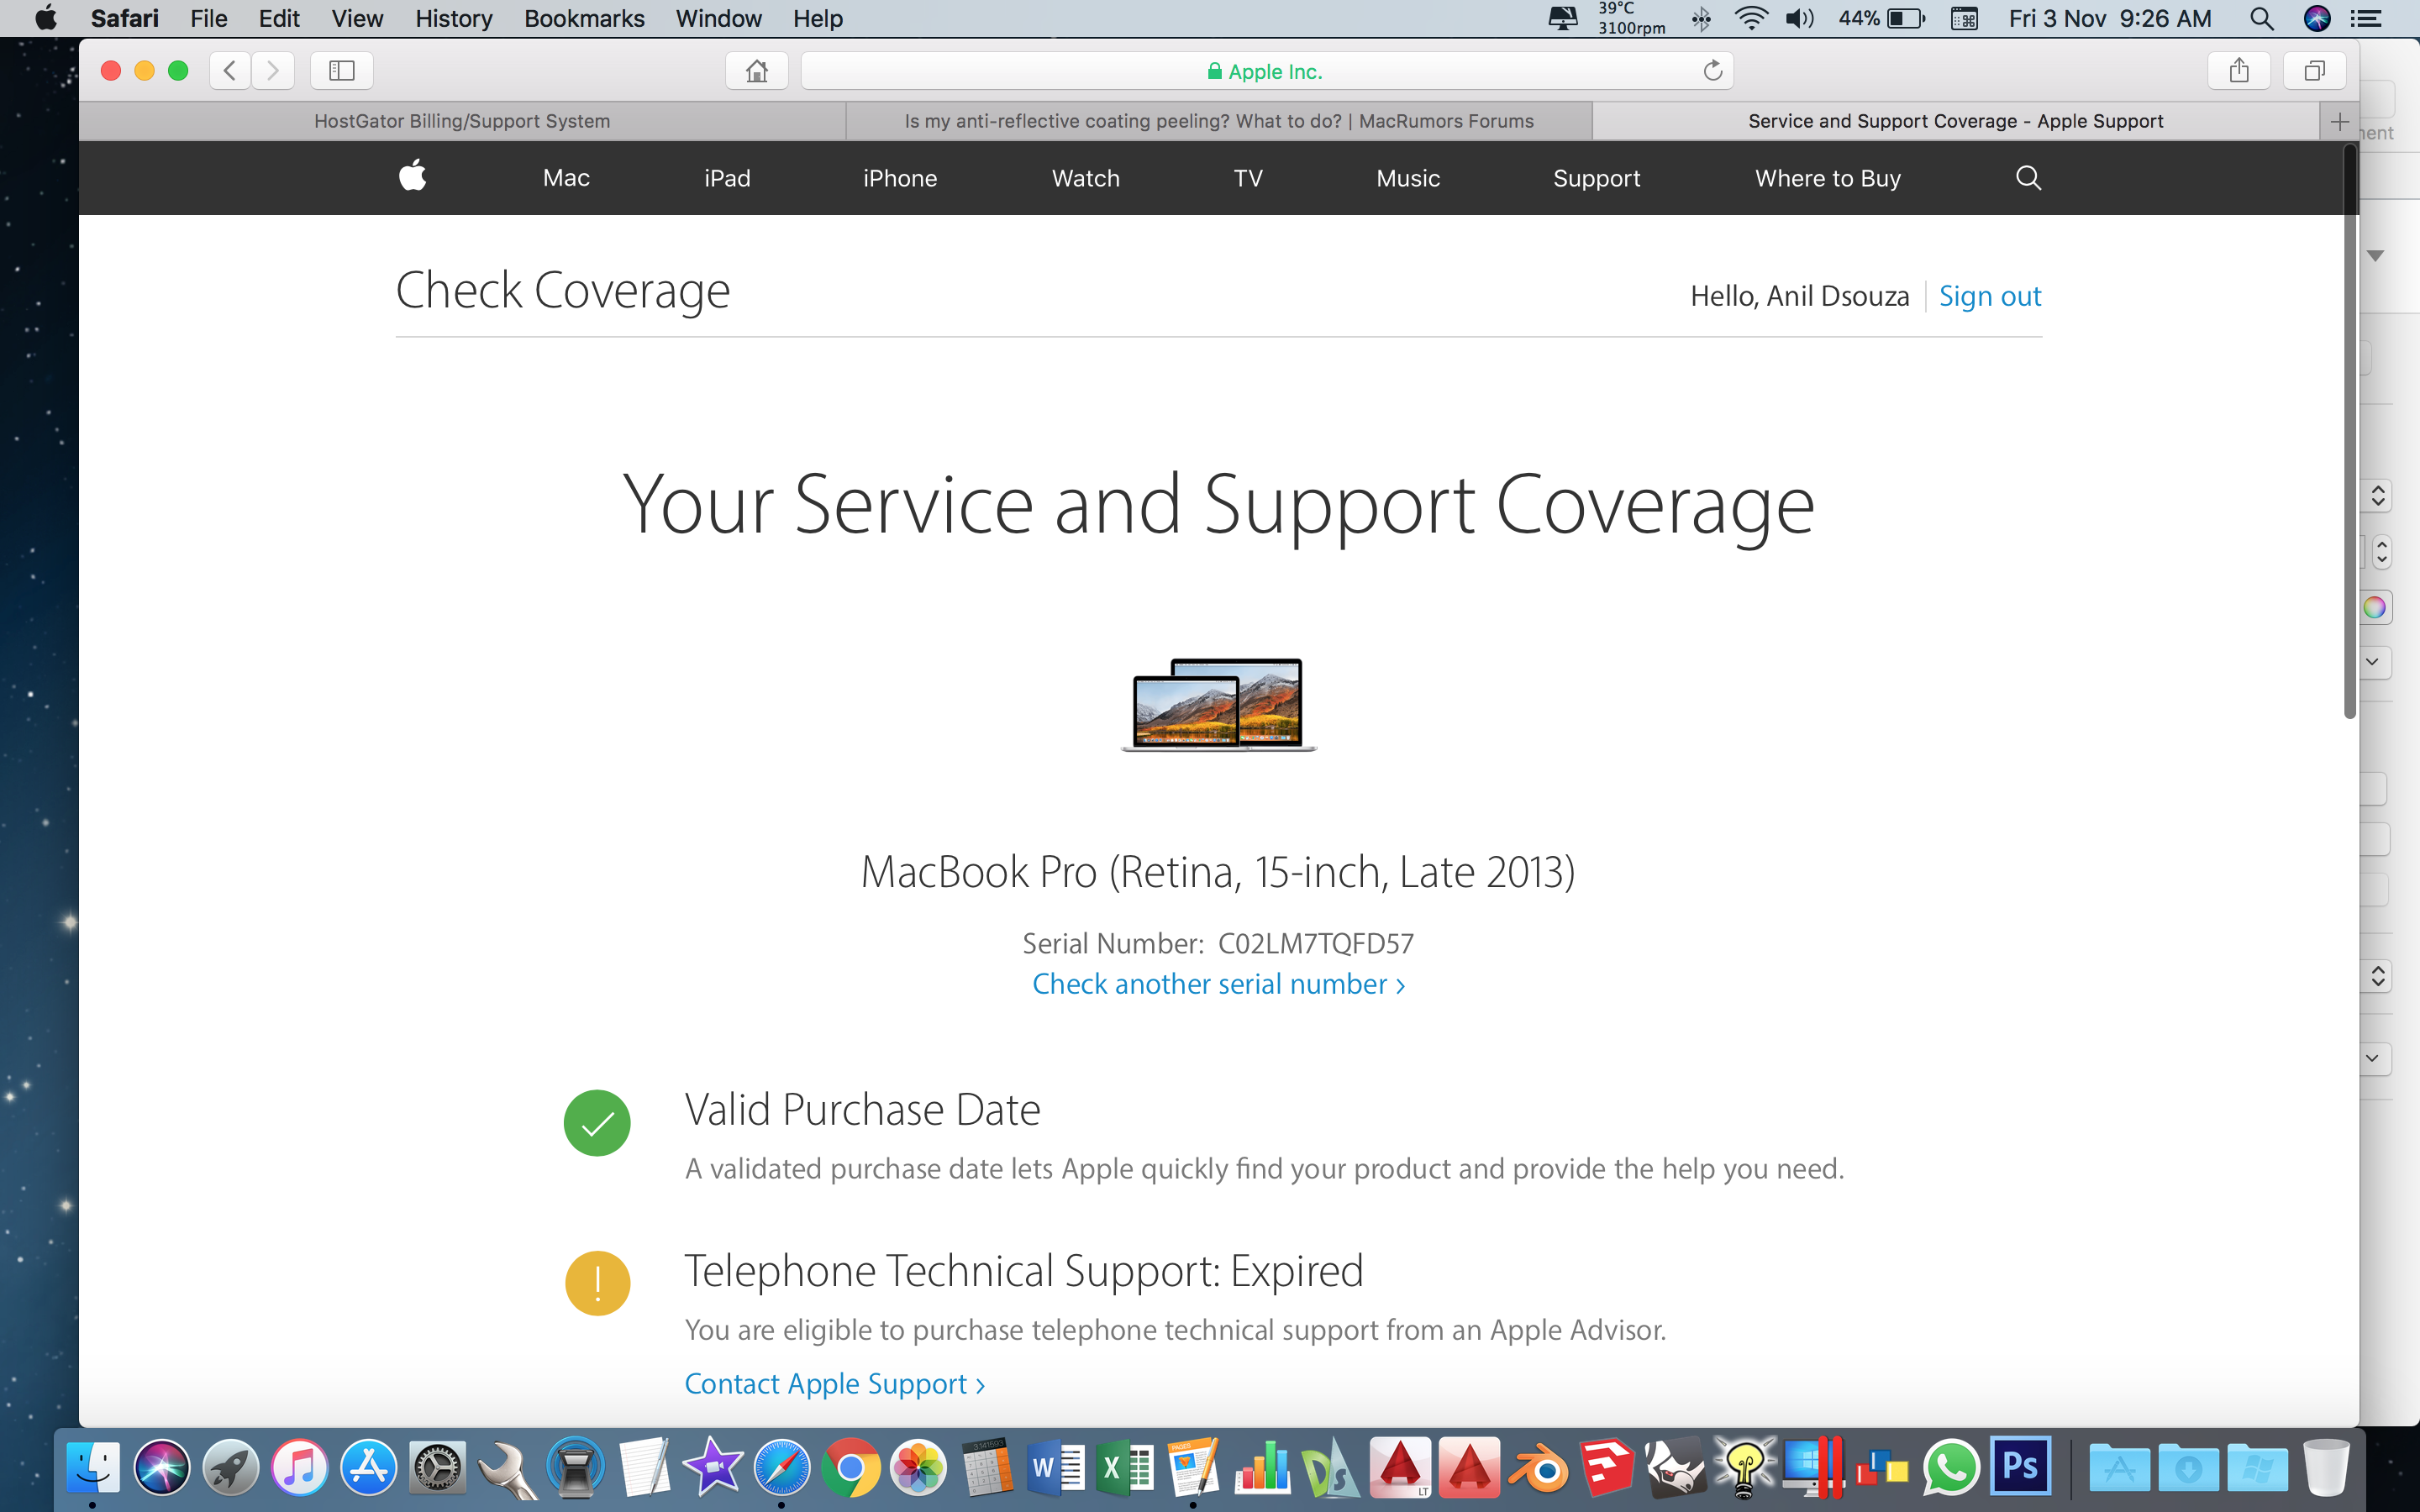Image resolution: width=2420 pixels, height=1512 pixels.
Task: Open Where to Buy in navigation
Action: 1827,178
